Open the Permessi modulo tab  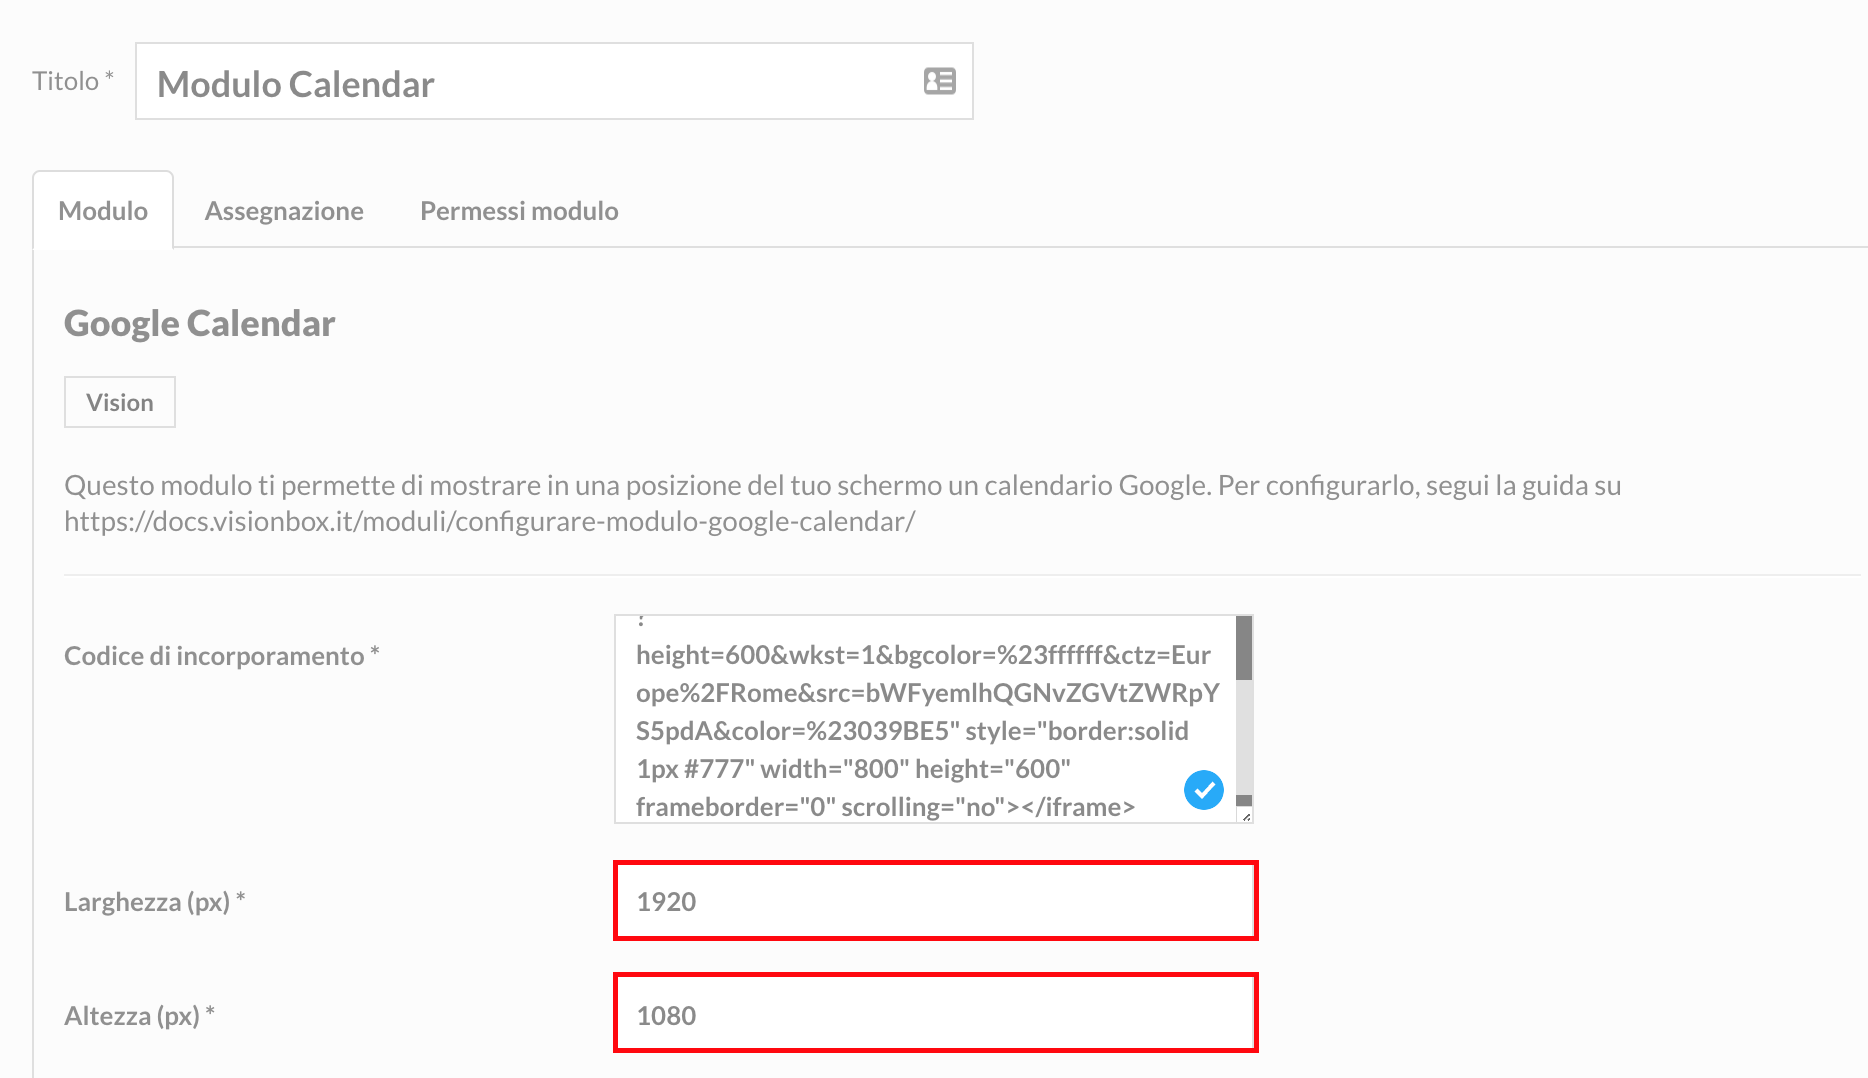(518, 210)
